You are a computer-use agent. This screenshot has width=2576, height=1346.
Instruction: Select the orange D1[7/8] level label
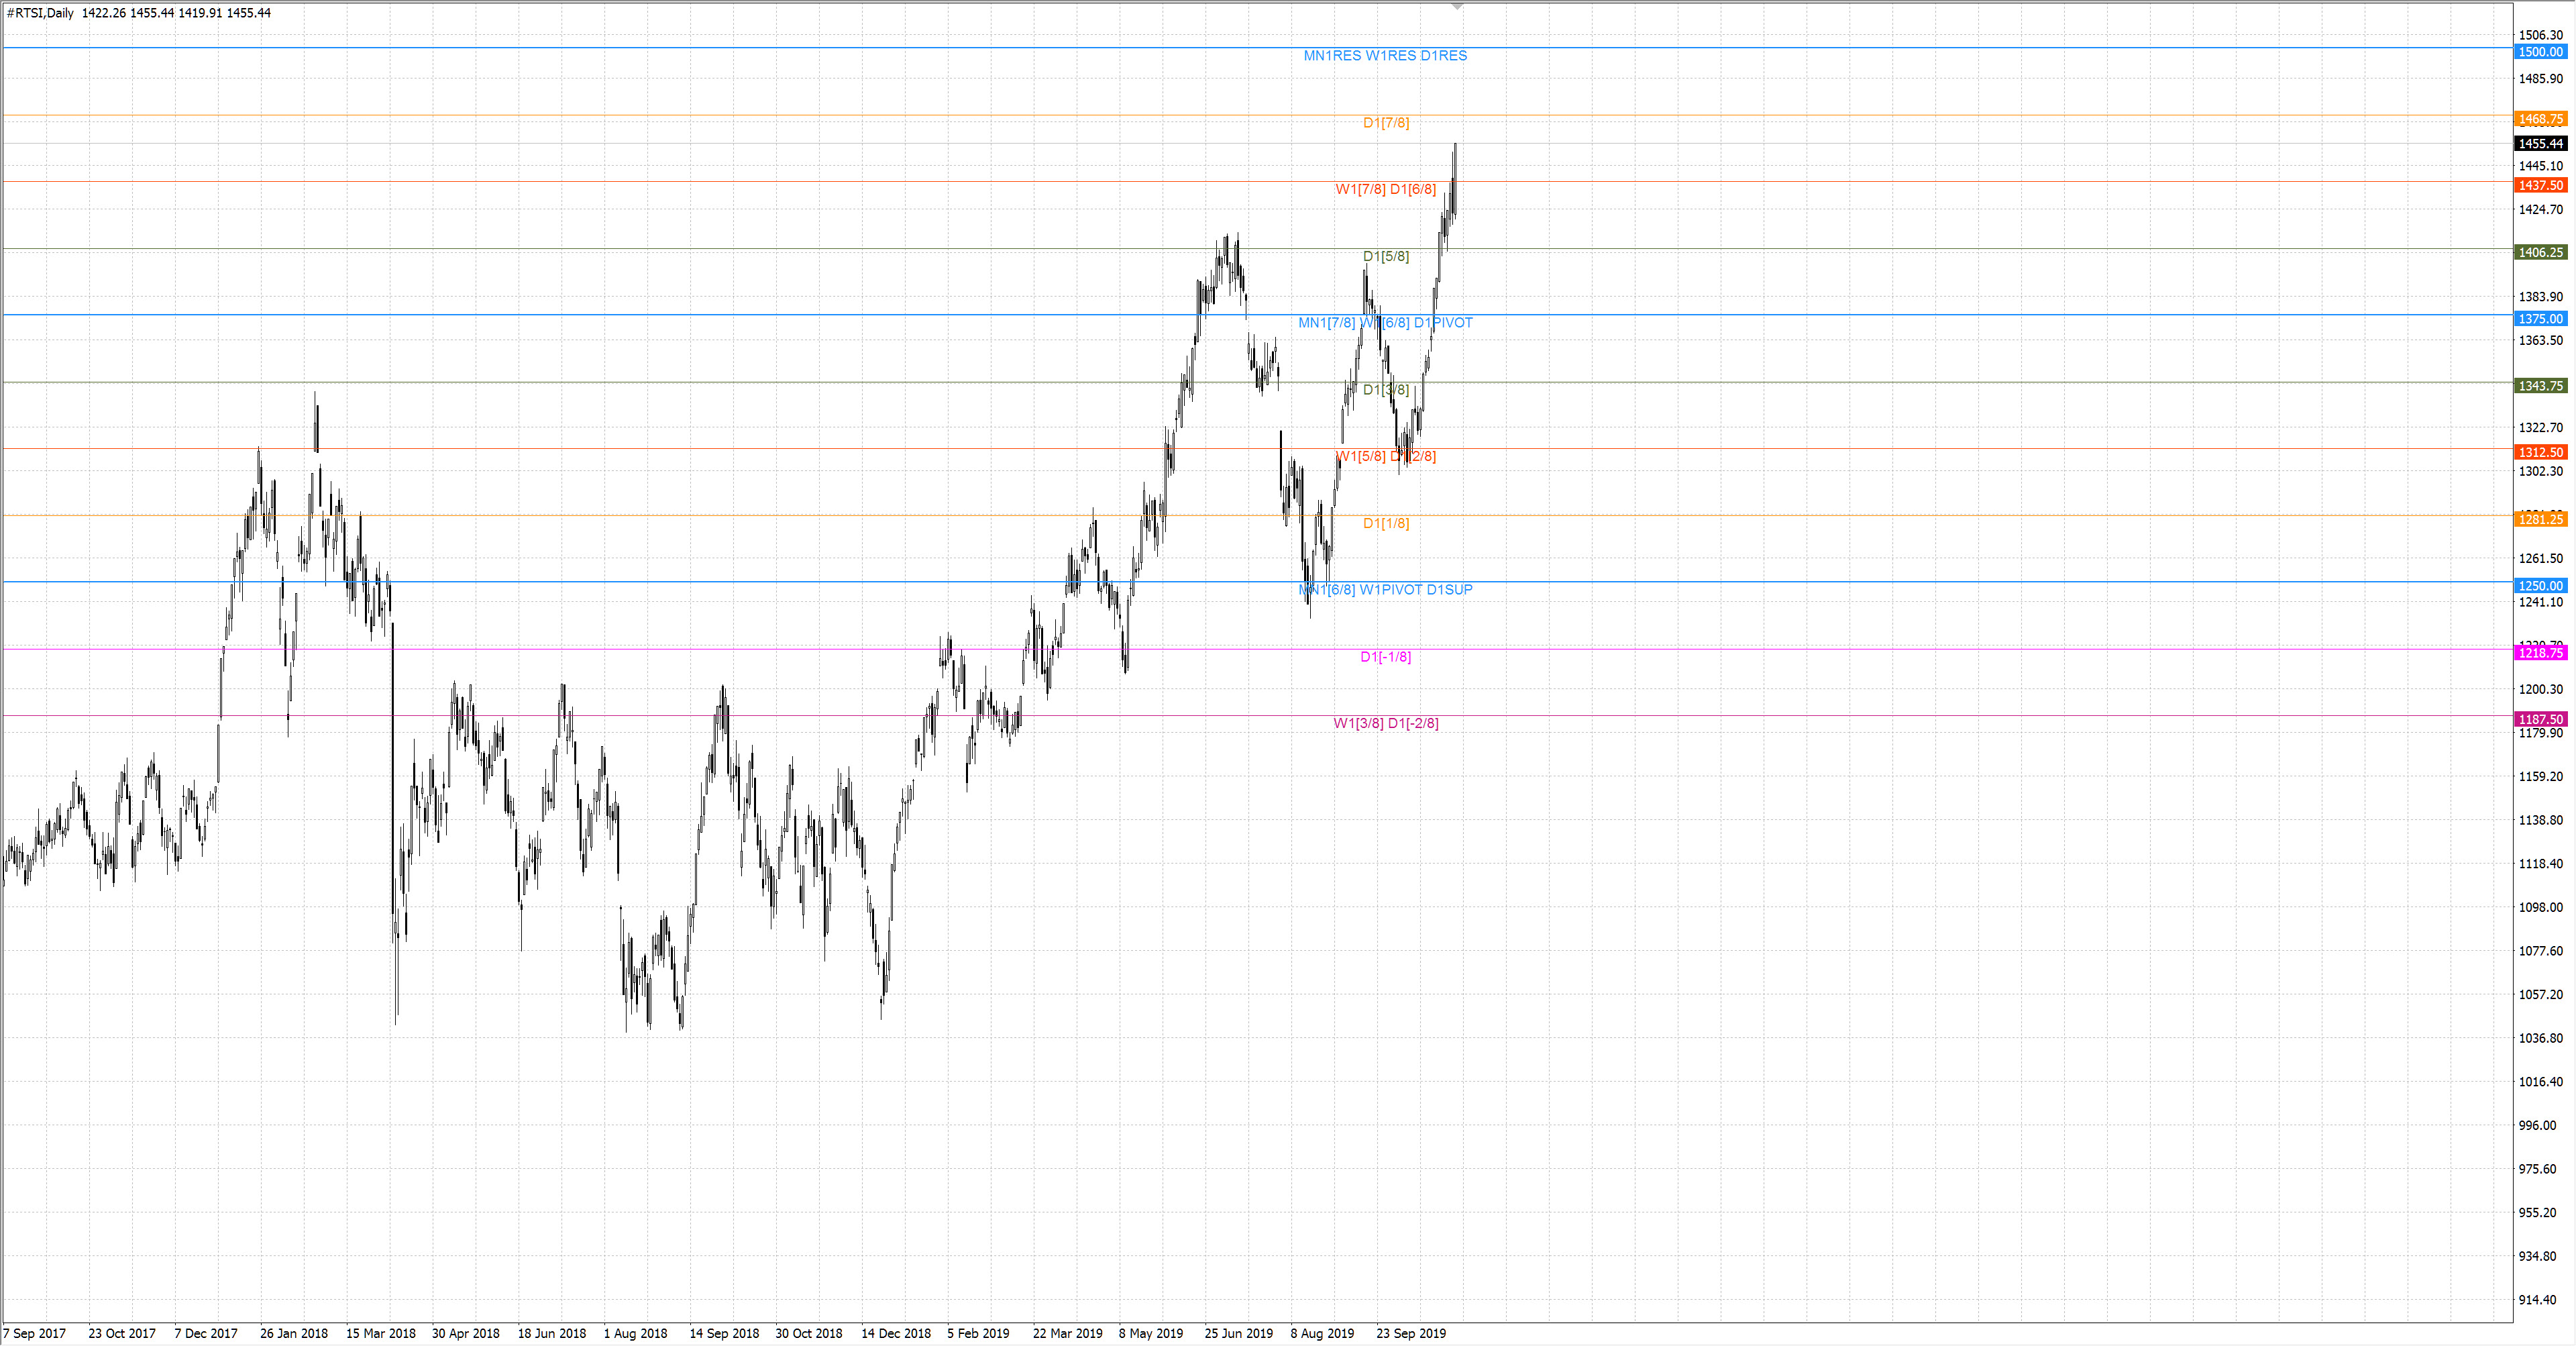click(1385, 123)
